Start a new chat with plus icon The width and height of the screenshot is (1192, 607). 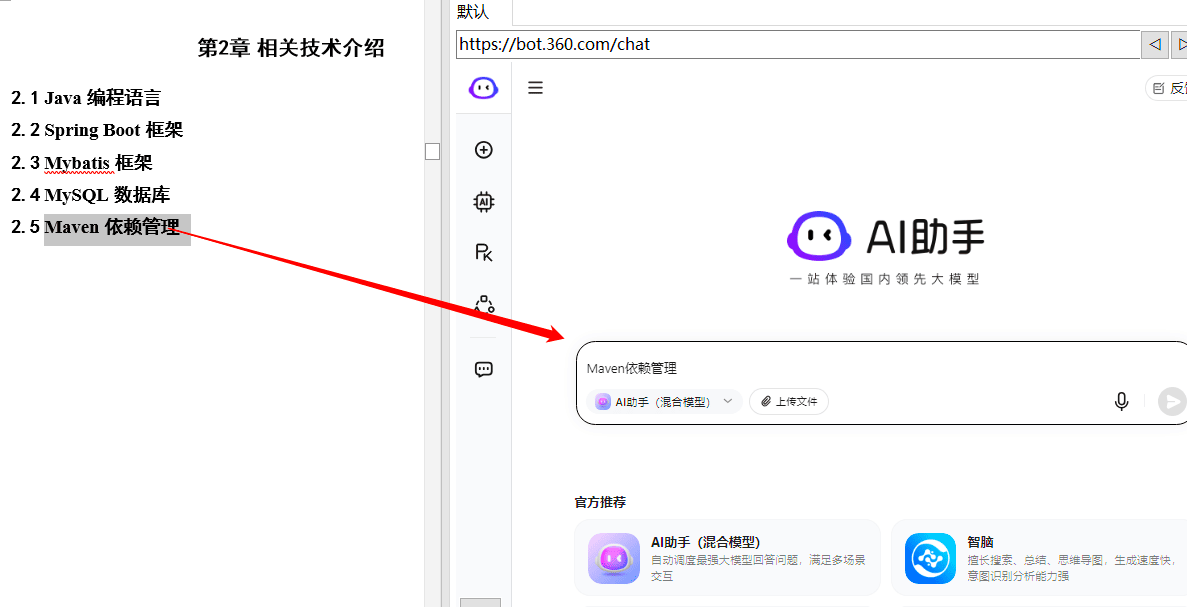pos(483,150)
